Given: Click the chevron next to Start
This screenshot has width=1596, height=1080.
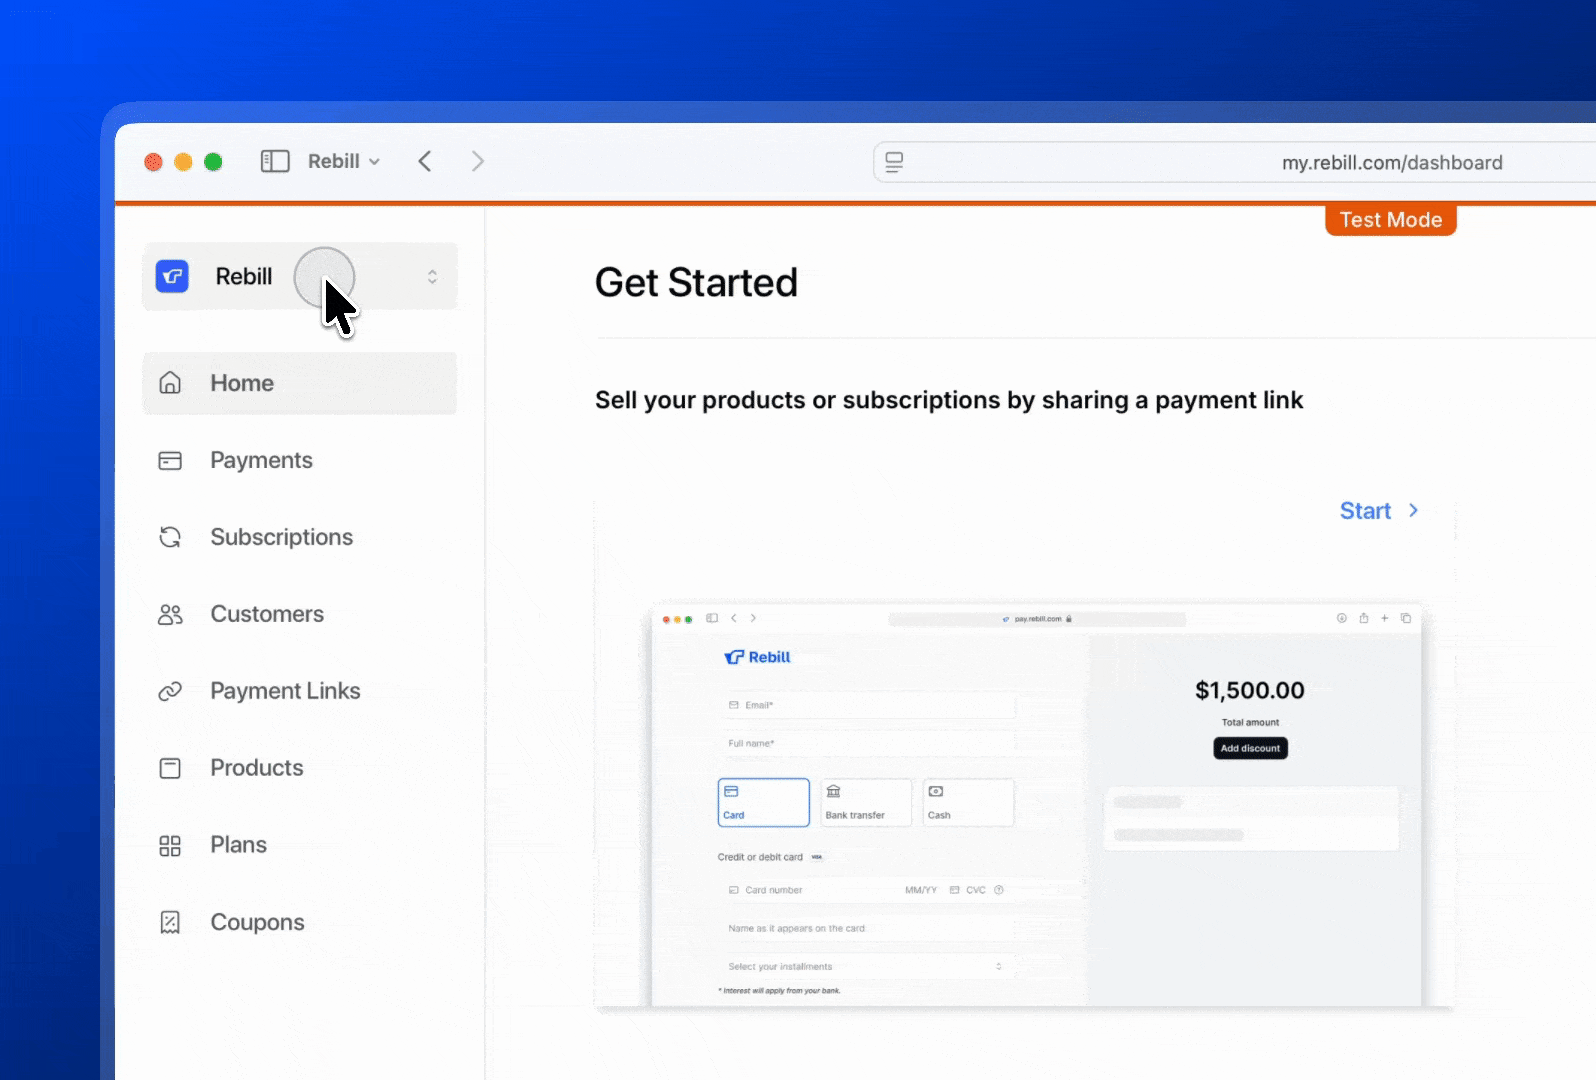Looking at the screenshot, I should 1413,510.
